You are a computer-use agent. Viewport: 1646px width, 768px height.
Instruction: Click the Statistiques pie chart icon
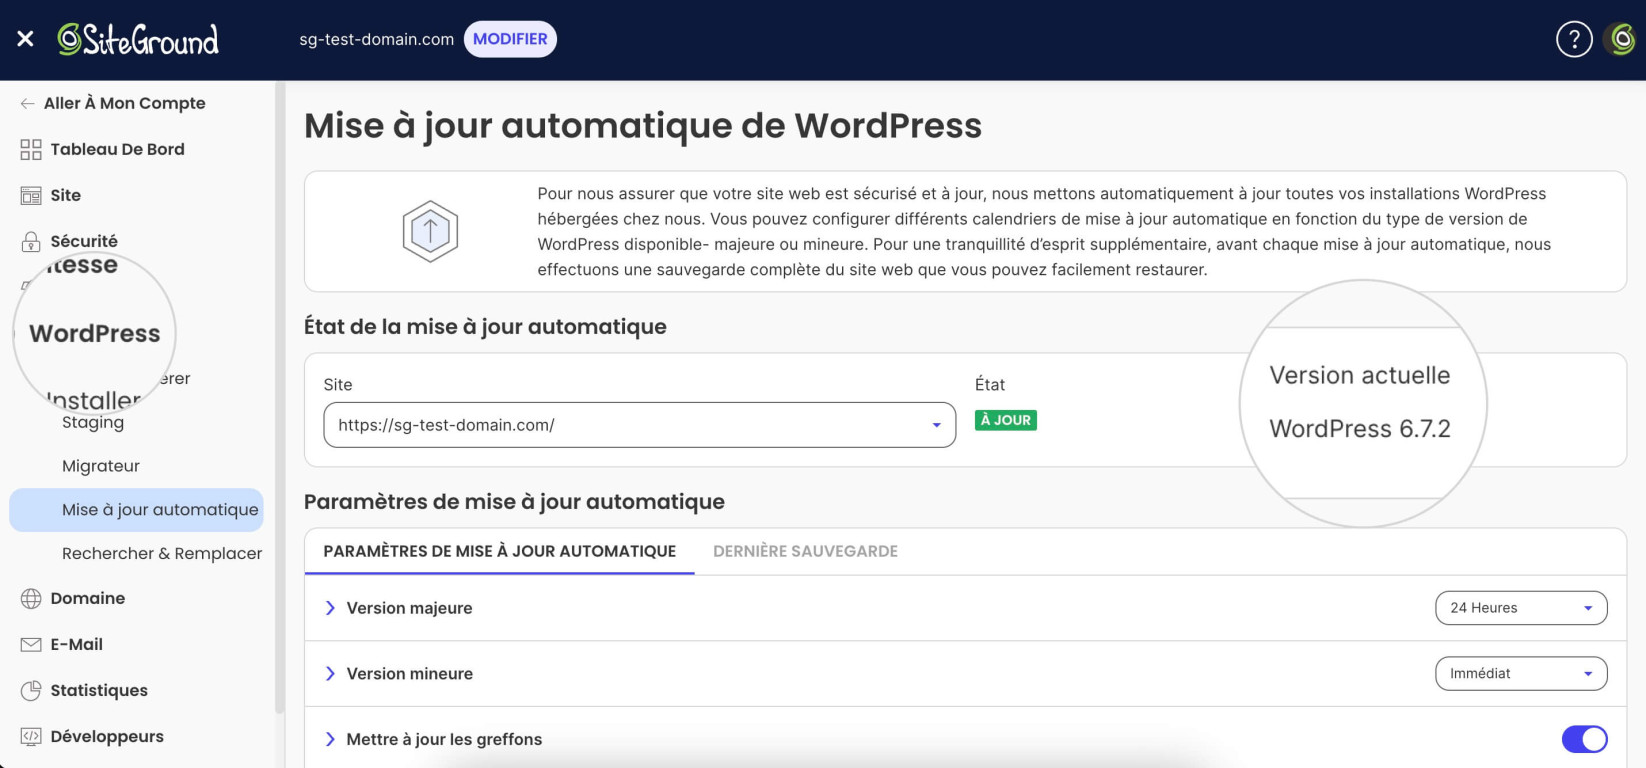[x=31, y=690]
